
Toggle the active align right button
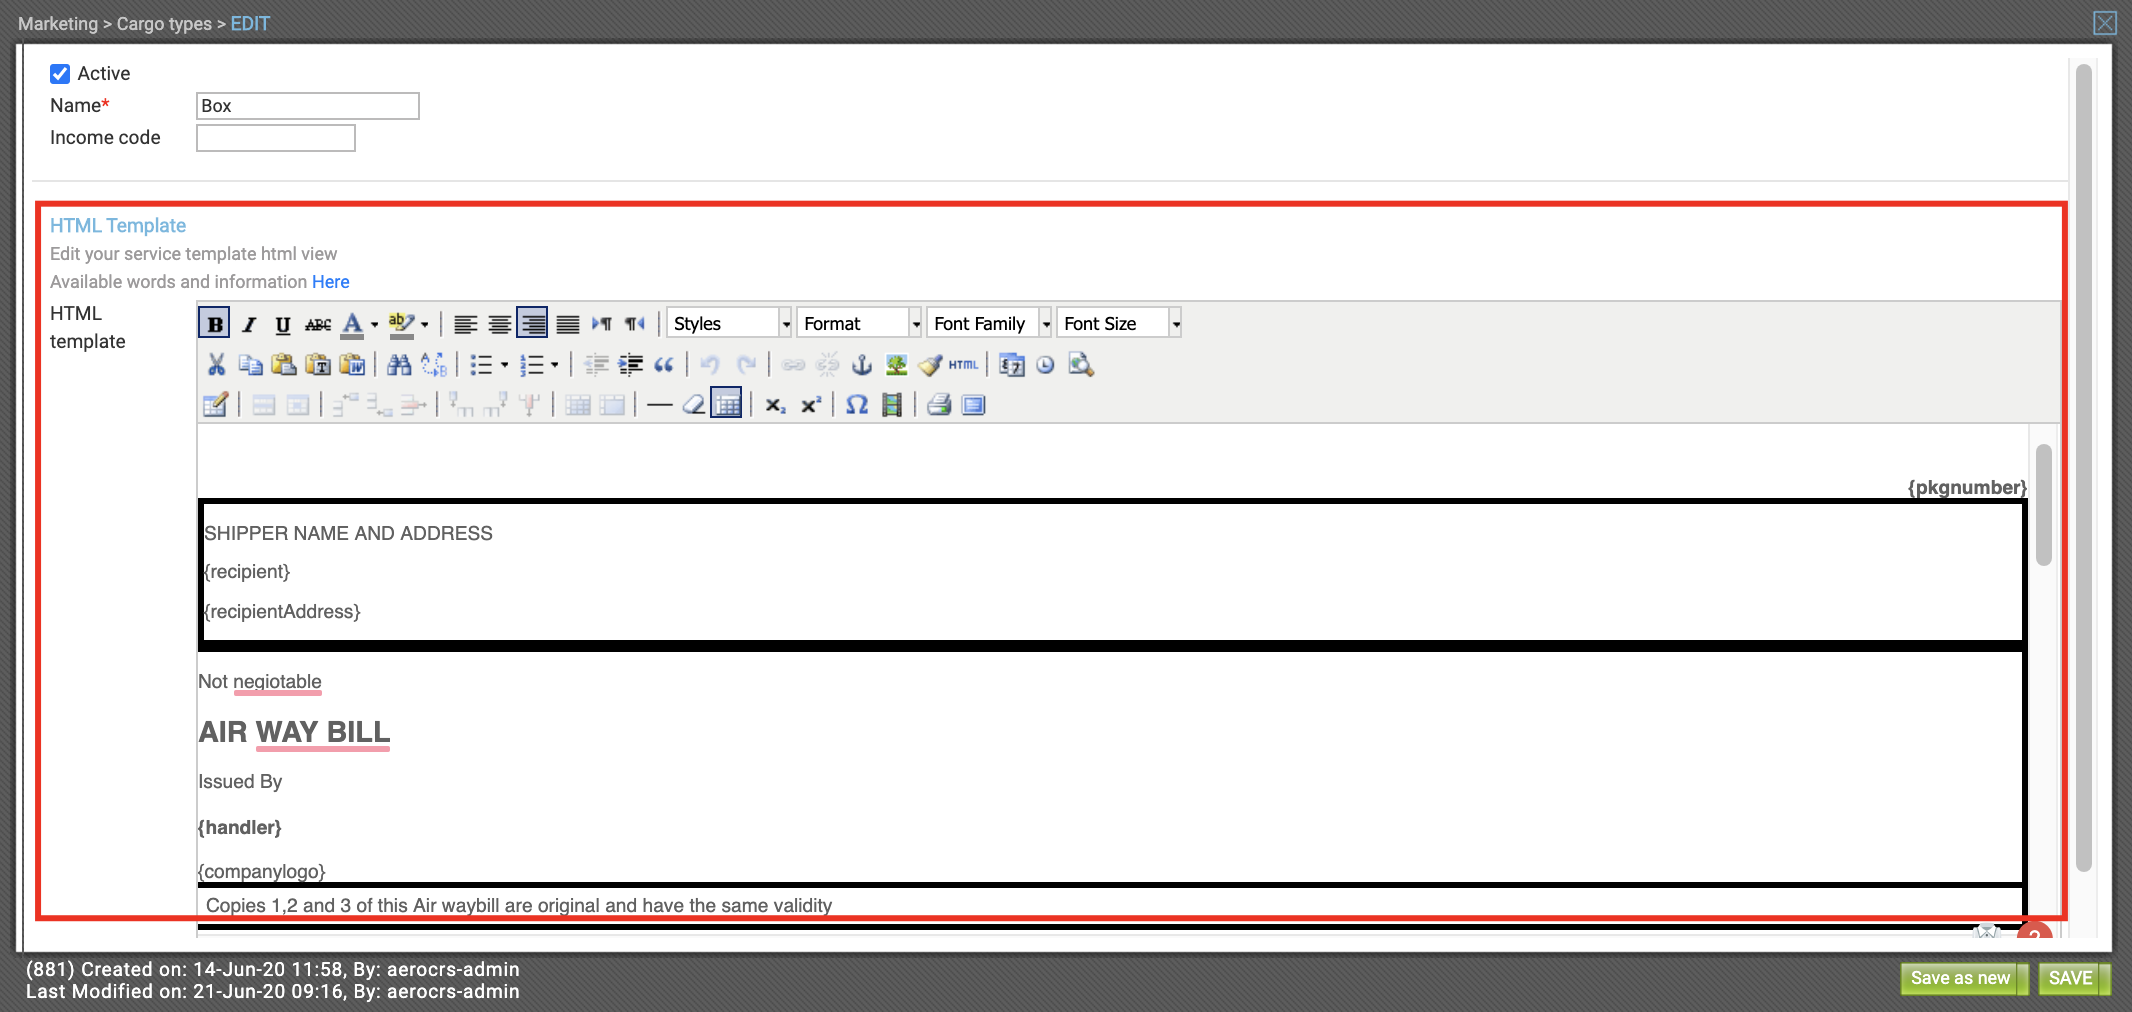point(532,323)
